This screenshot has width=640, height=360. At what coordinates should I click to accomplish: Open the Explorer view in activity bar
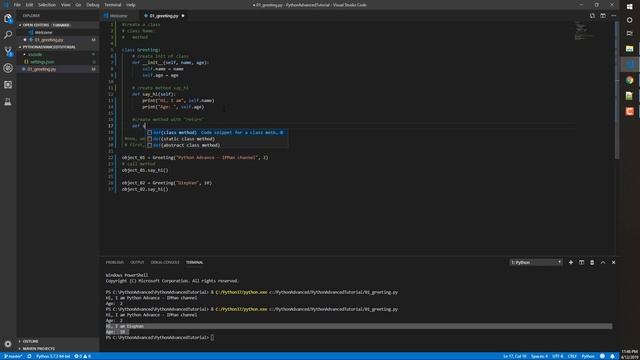(8, 18)
